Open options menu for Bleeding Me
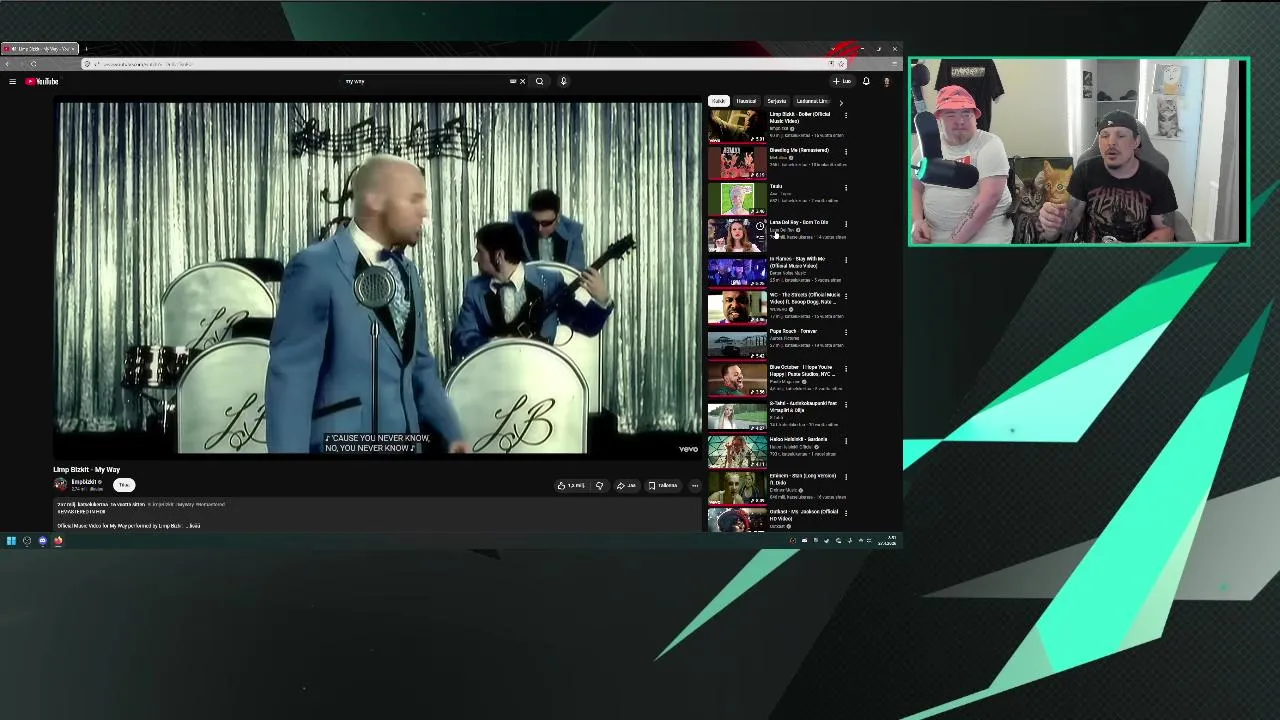 [x=846, y=151]
